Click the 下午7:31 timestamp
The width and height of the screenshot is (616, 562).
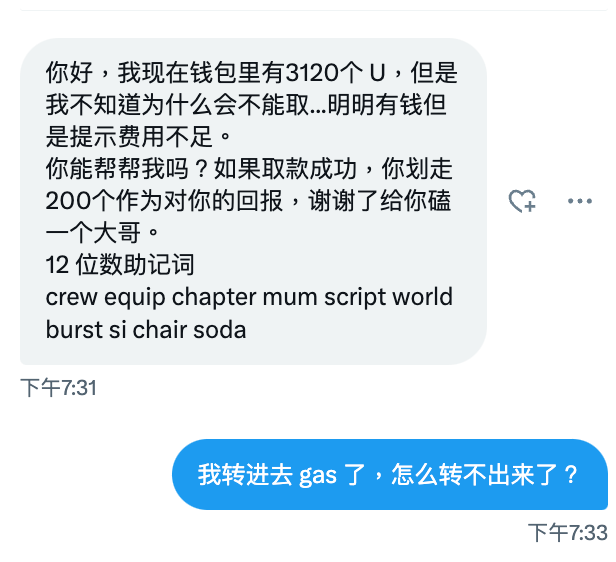pos(59,388)
